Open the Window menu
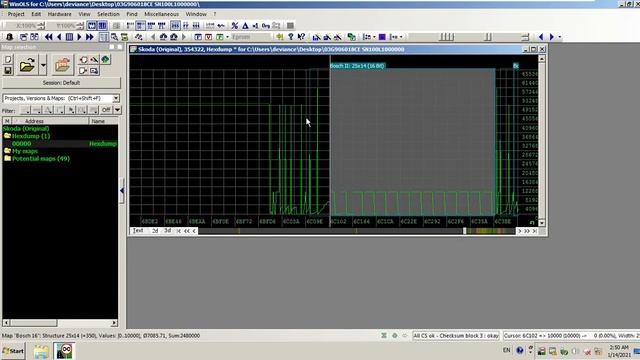Image resolution: width=640 pixels, height=360 pixels. click(x=196, y=14)
